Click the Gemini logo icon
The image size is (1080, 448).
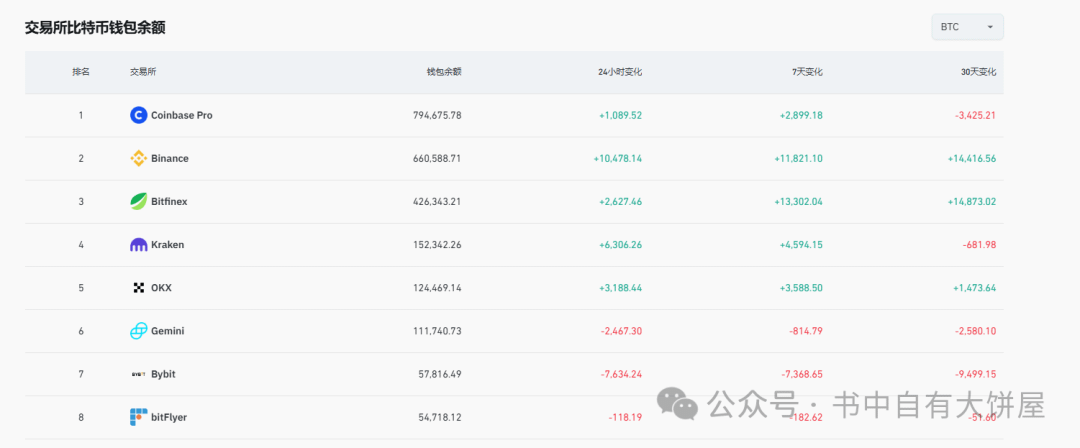[x=138, y=331]
